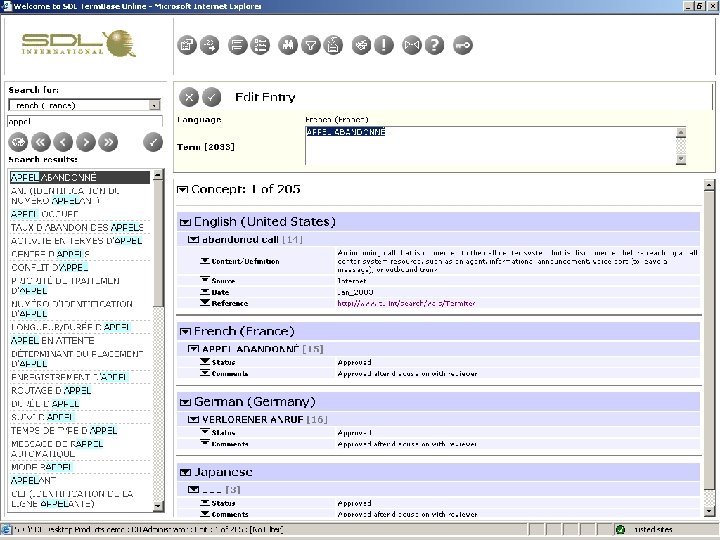The image size is (720, 540).
Task: Click the exclamation mark toolbar icon
Action: [x=385, y=45]
